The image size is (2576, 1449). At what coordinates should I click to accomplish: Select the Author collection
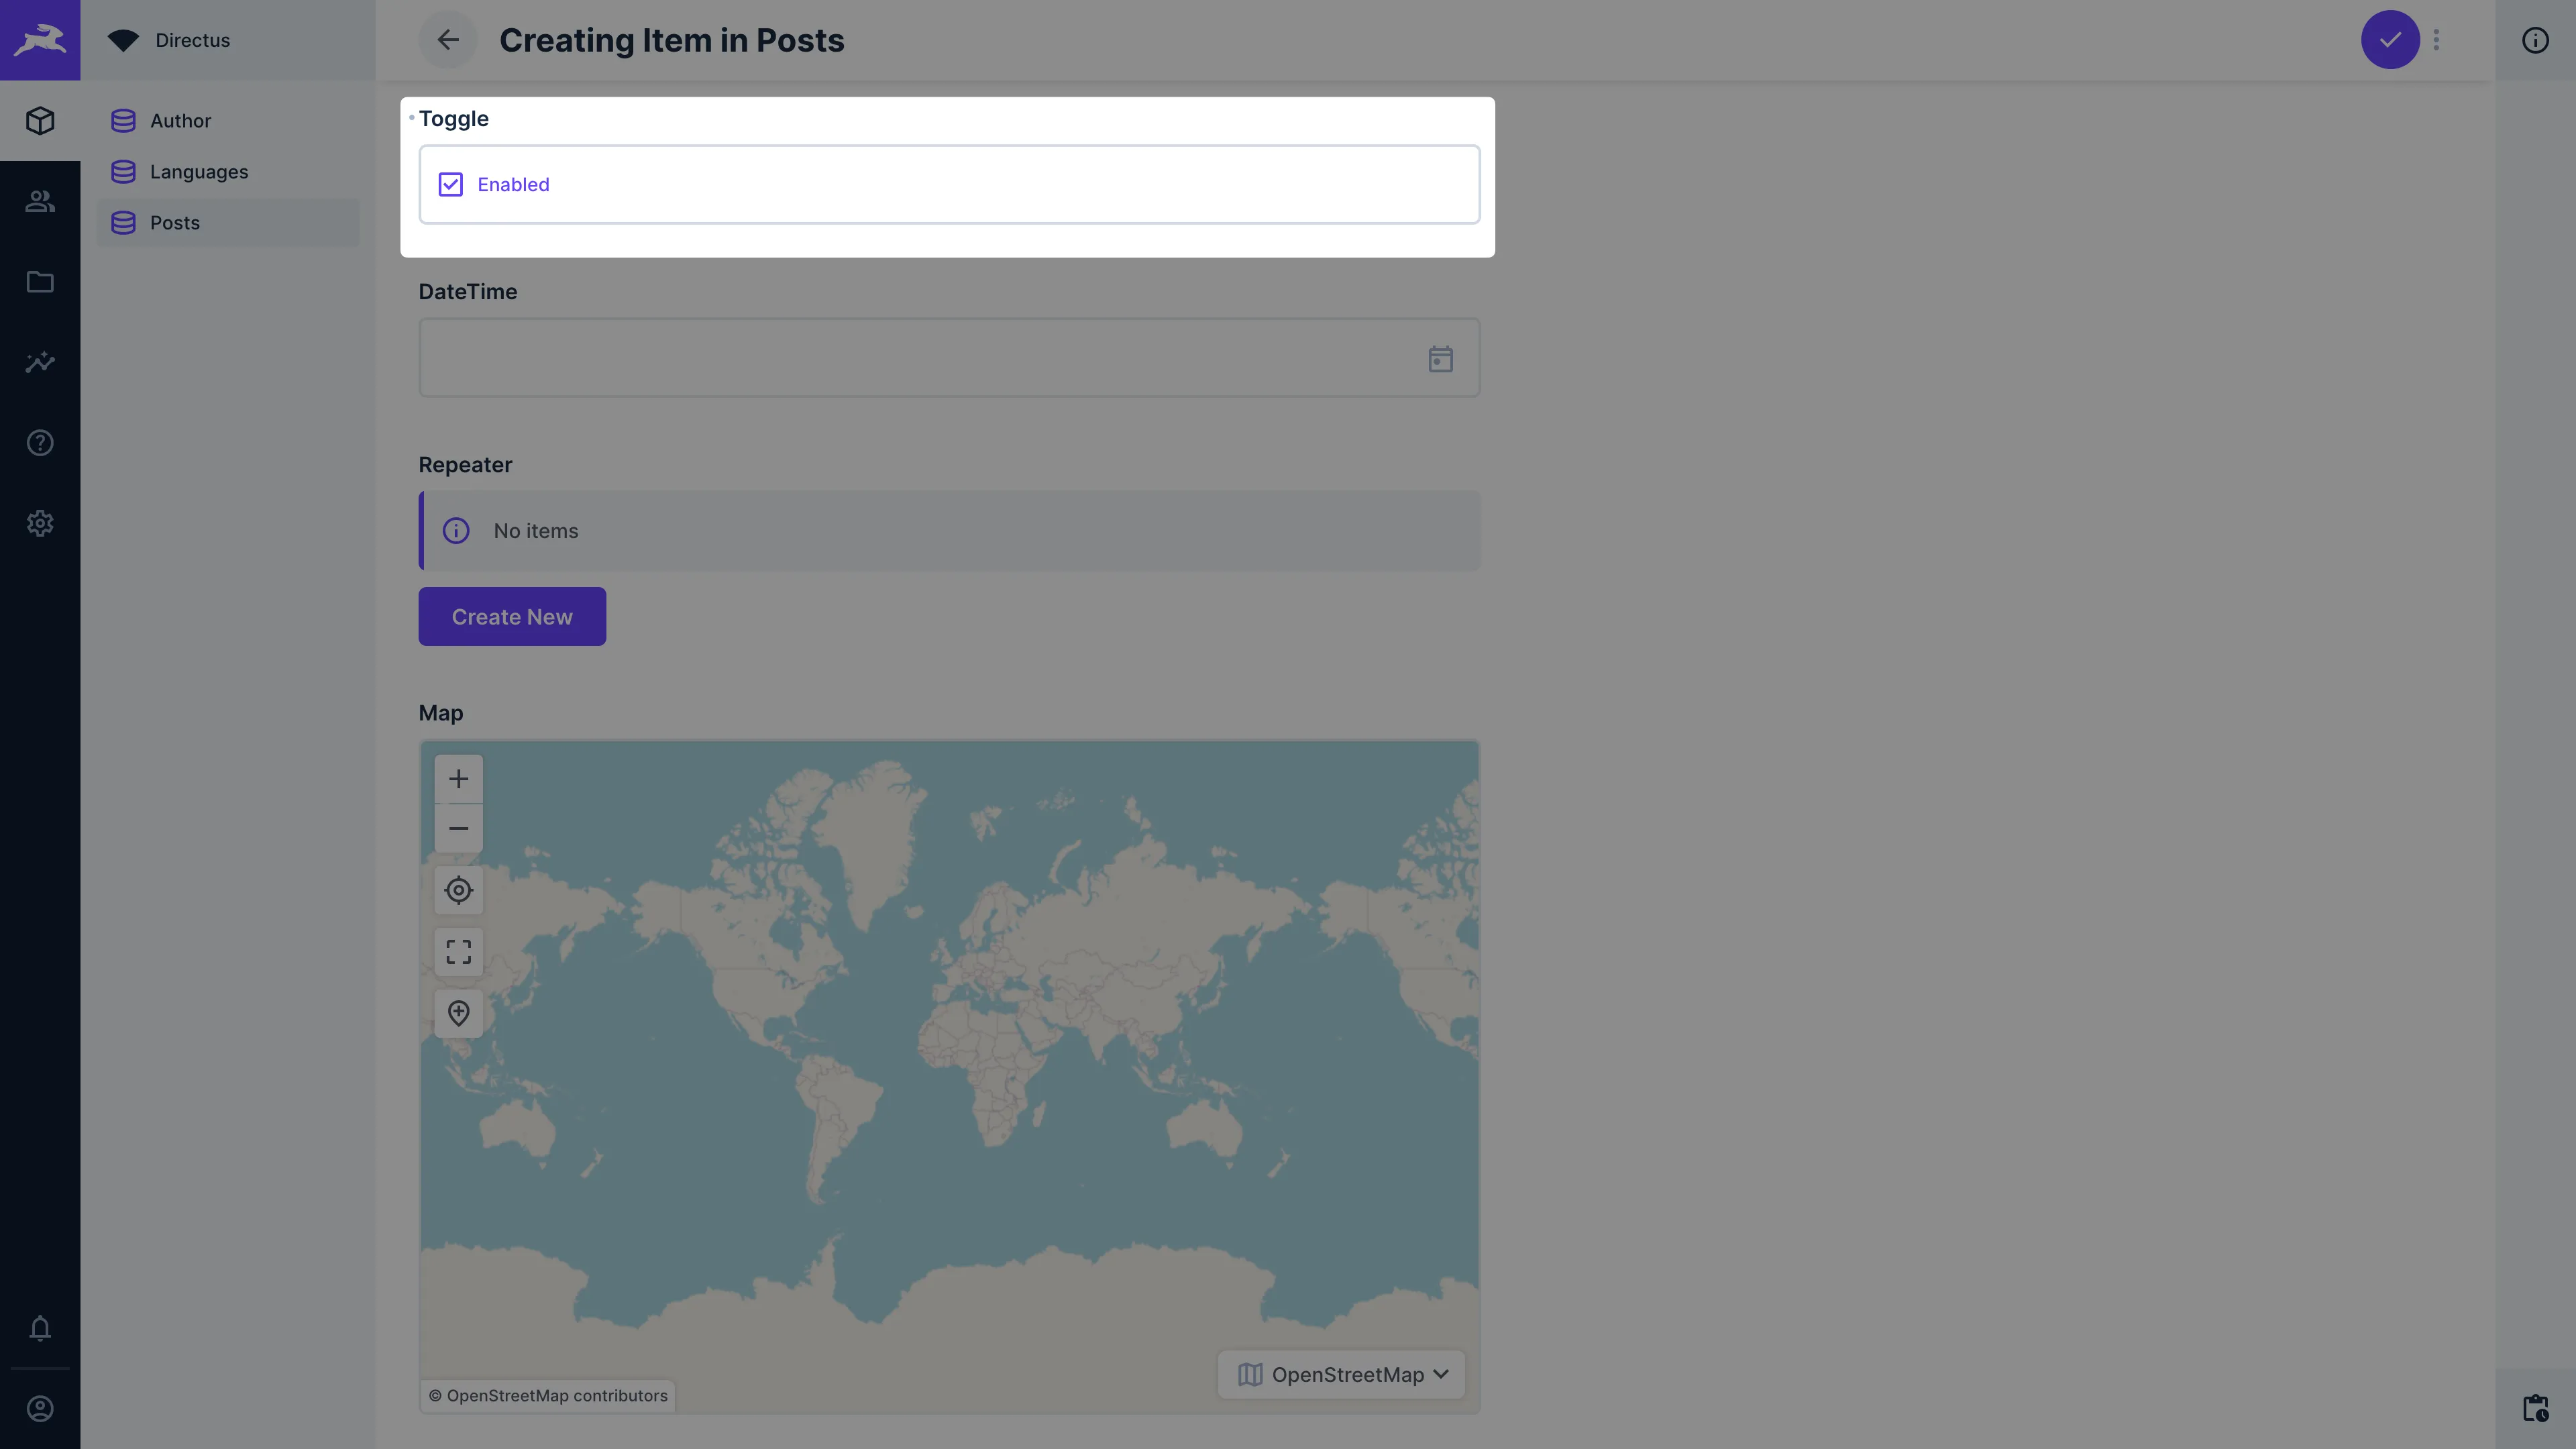(x=180, y=121)
